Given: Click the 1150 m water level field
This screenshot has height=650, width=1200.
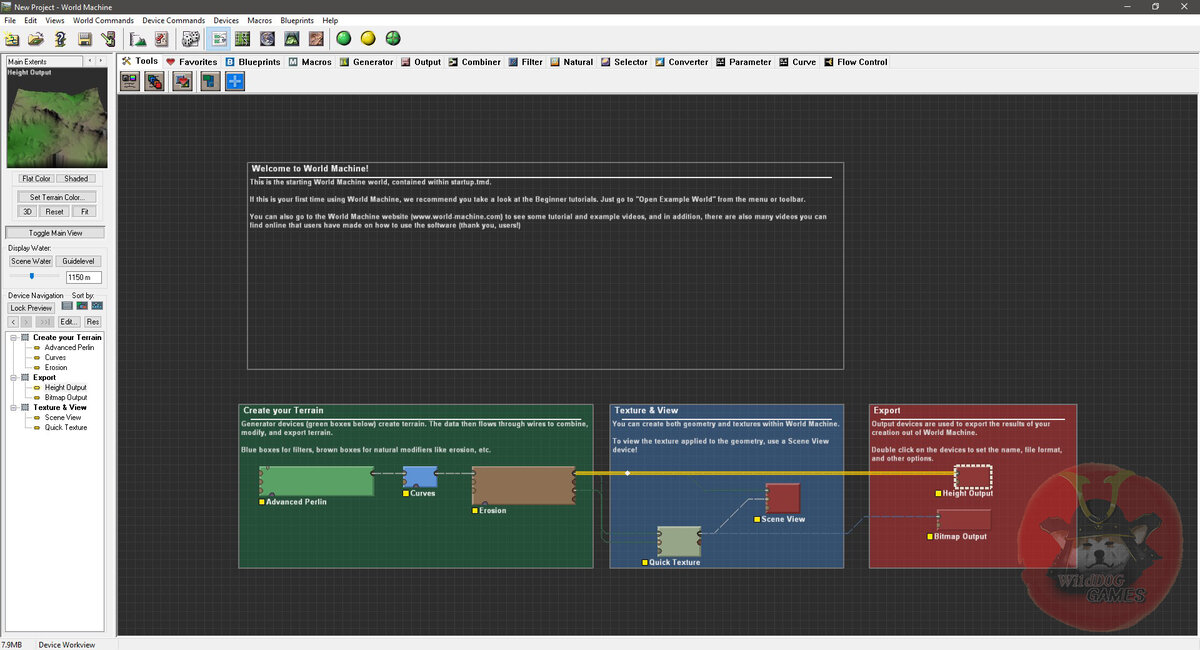Looking at the screenshot, I should [83, 277].
